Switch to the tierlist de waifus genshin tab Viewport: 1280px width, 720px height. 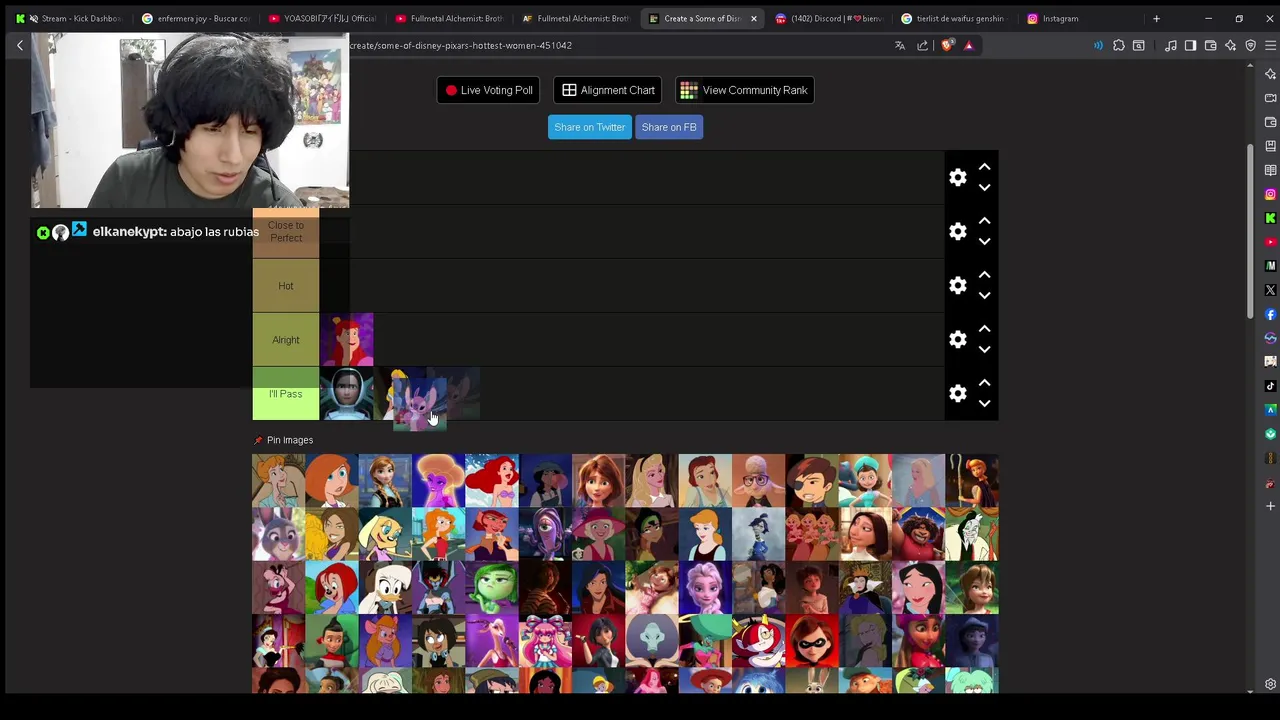pos(957,18)
